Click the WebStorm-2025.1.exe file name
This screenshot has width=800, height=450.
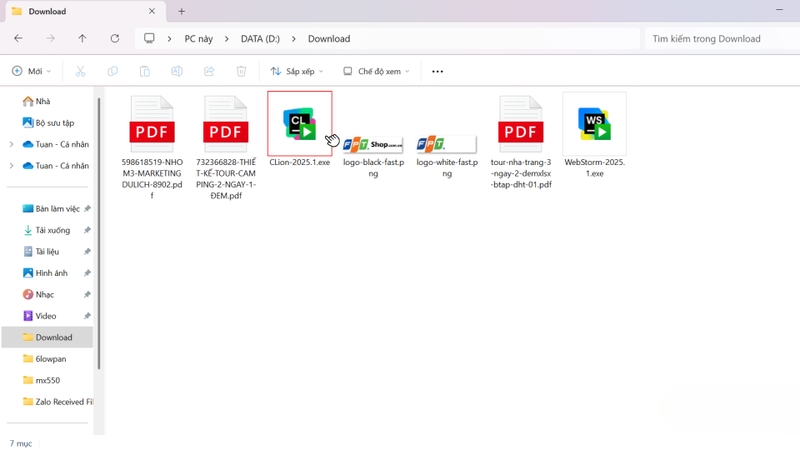pos(594,168)
